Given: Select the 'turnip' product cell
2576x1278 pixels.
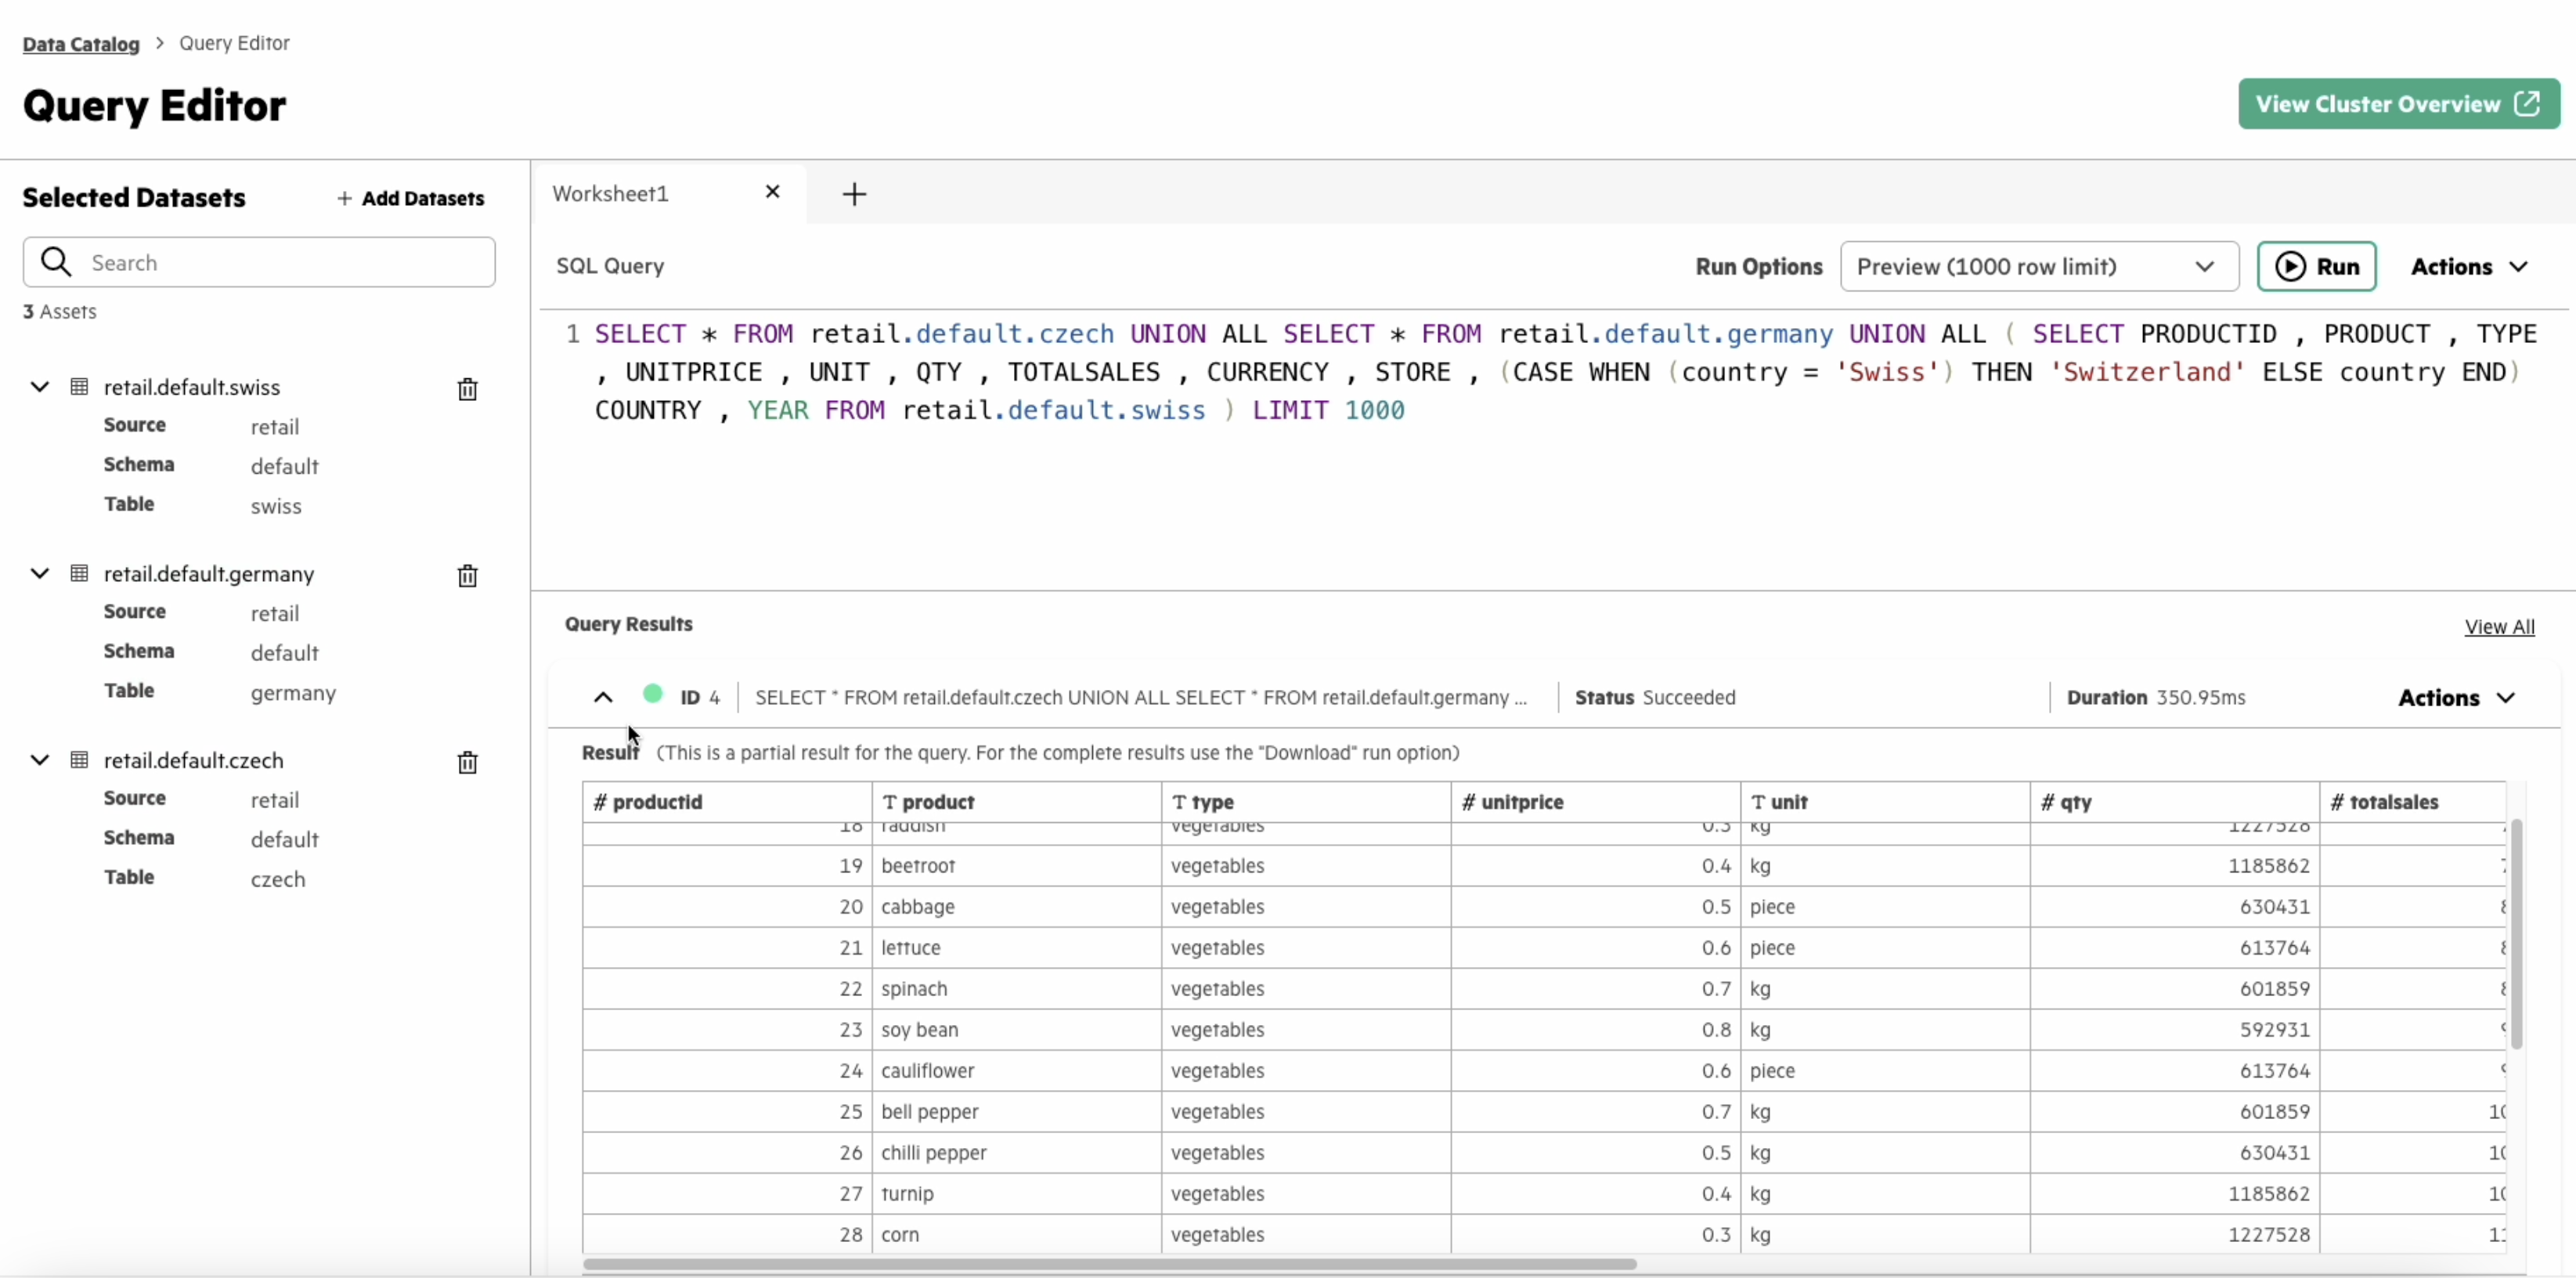Looking at the screenshot, I should pyautogui.click(x=1016, y=1194).
